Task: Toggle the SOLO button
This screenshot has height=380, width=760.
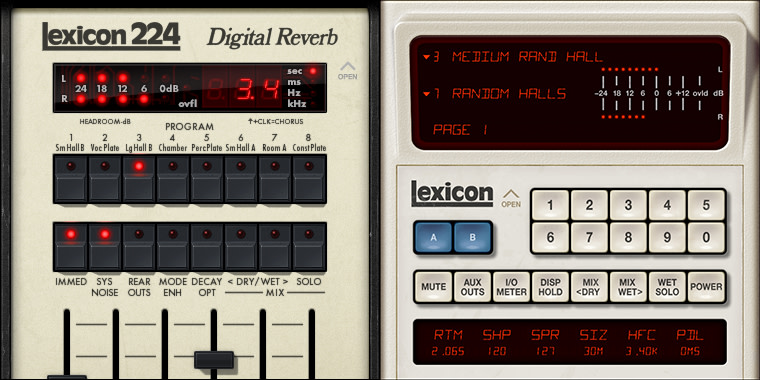Action: 309,247
